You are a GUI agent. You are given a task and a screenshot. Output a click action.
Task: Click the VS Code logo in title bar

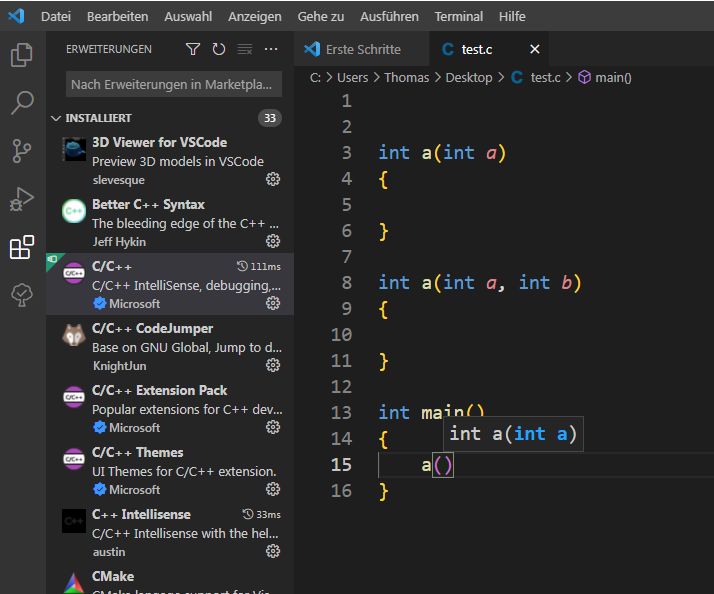coord(16,16)
